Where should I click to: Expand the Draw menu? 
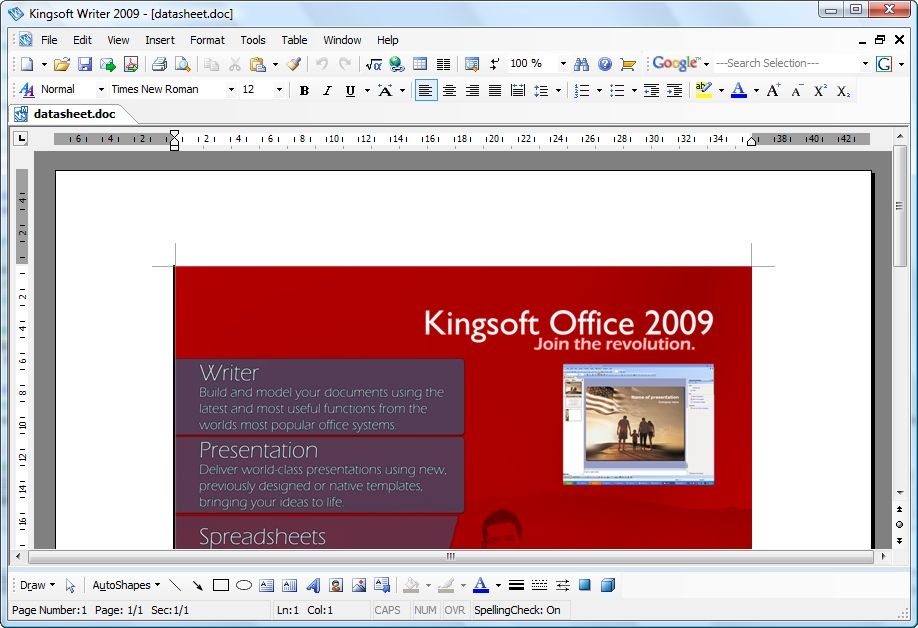tap(37, 585)
